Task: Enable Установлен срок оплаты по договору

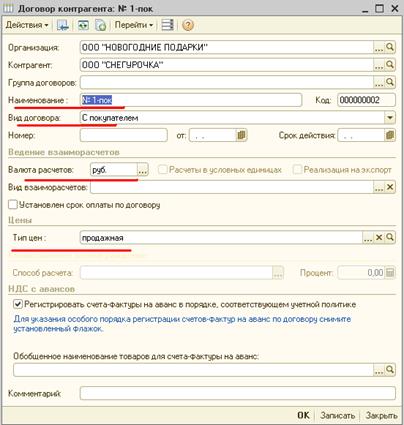Action: coord(13,204)
